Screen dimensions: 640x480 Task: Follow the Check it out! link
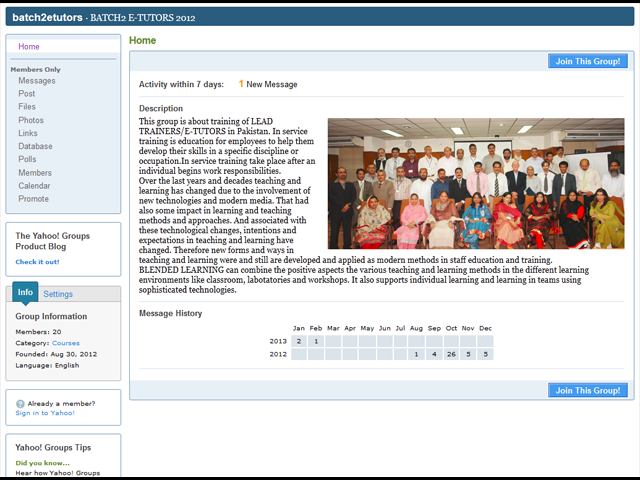38,262
